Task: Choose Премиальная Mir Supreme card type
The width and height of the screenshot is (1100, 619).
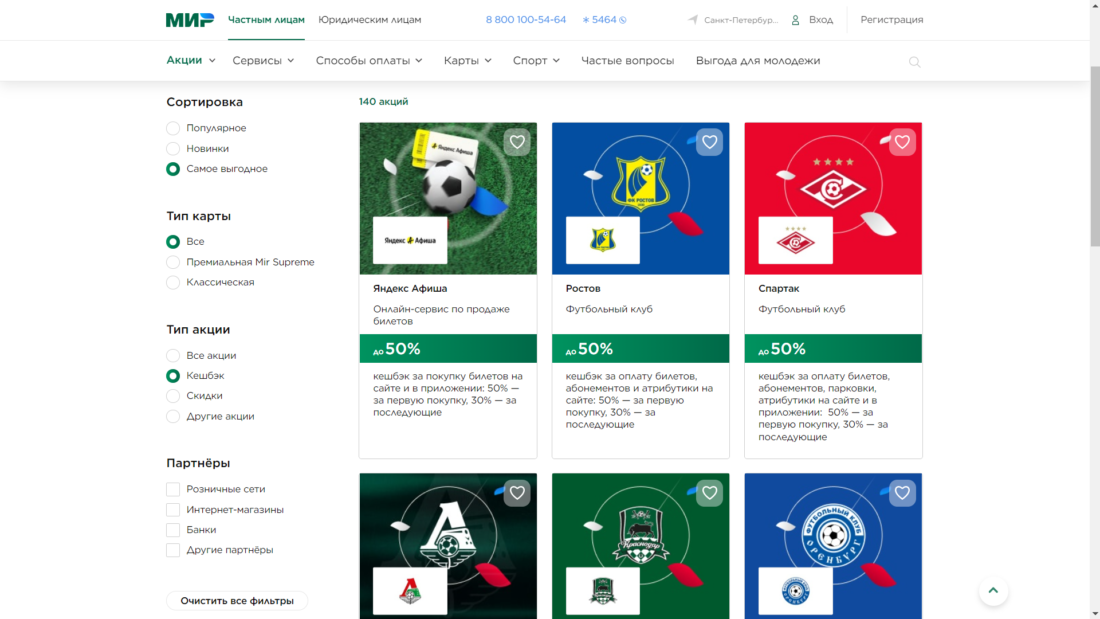Action: tap(173, 262)
